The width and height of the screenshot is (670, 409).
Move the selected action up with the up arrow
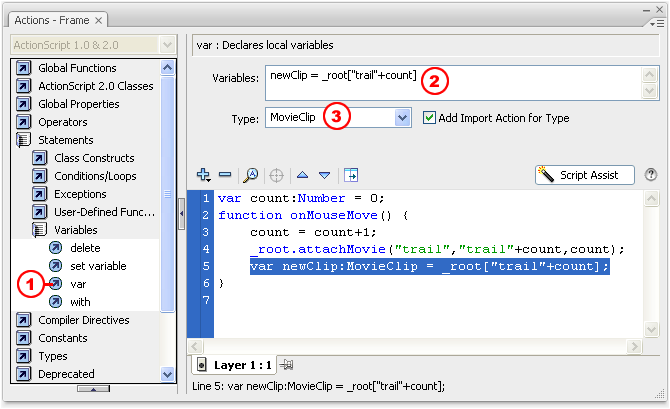303,174
